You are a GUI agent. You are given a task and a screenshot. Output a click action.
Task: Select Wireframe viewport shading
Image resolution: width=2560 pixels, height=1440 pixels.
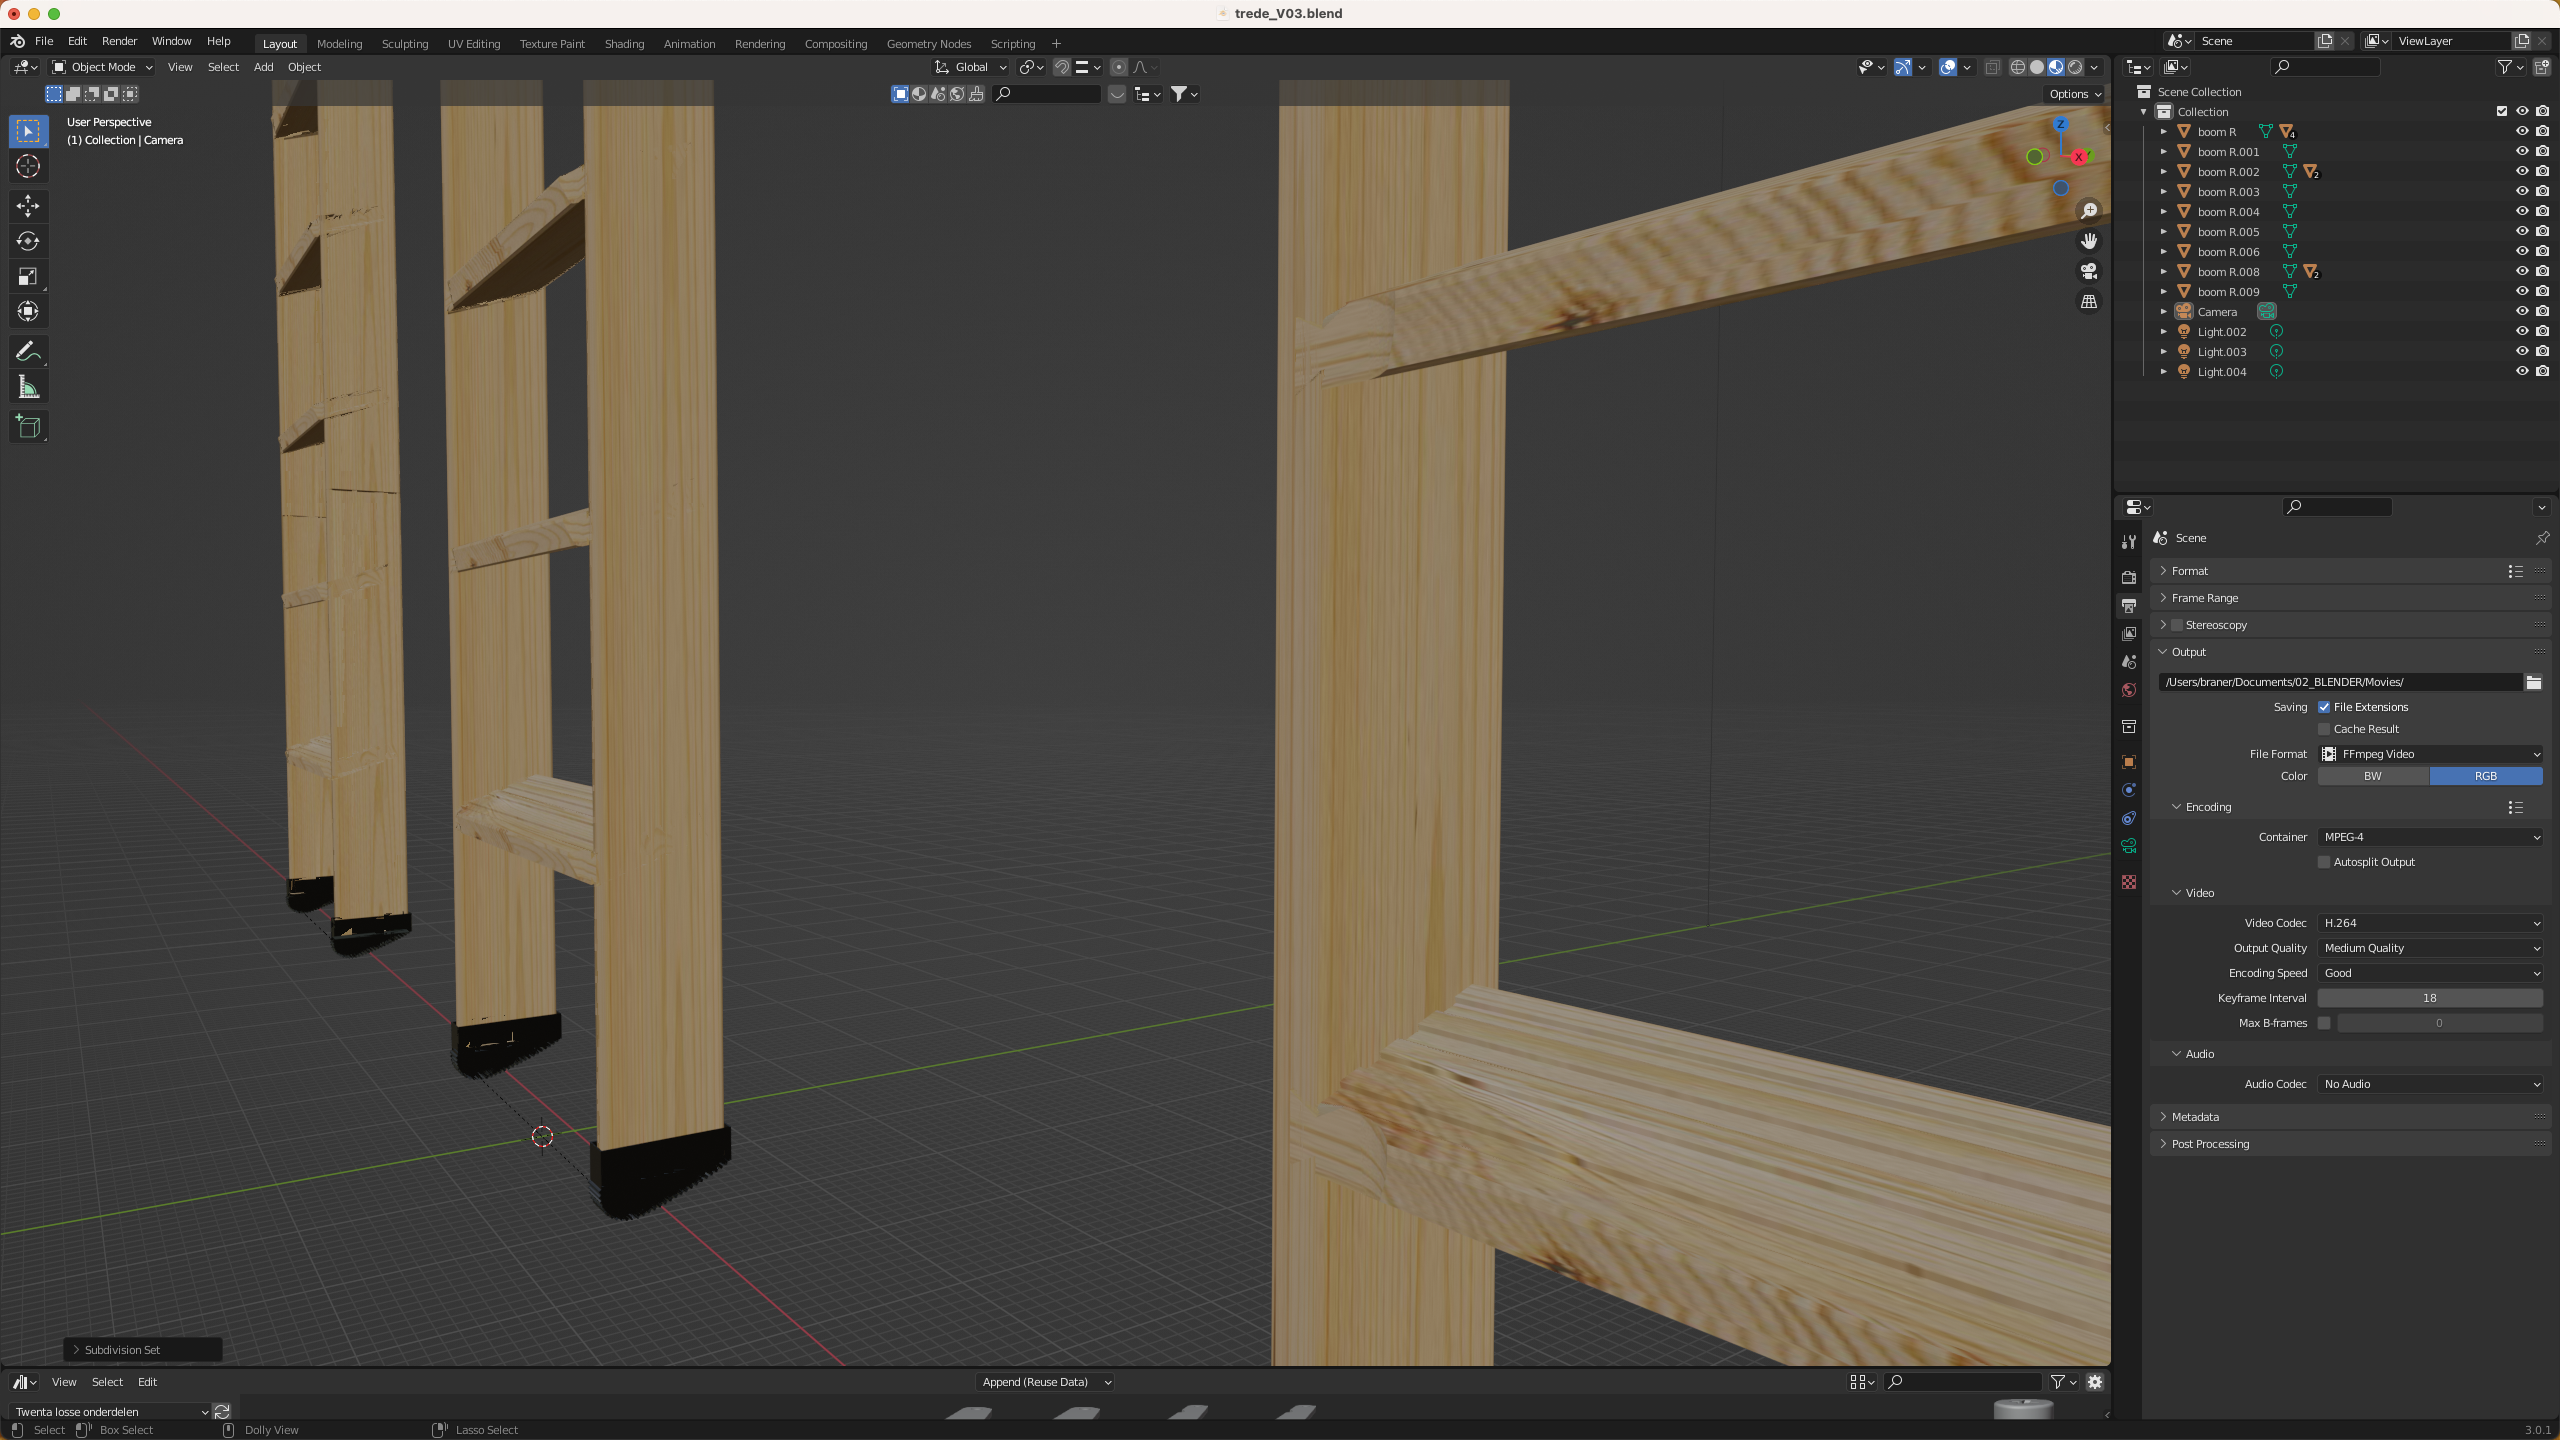(x=2018, y=67)
